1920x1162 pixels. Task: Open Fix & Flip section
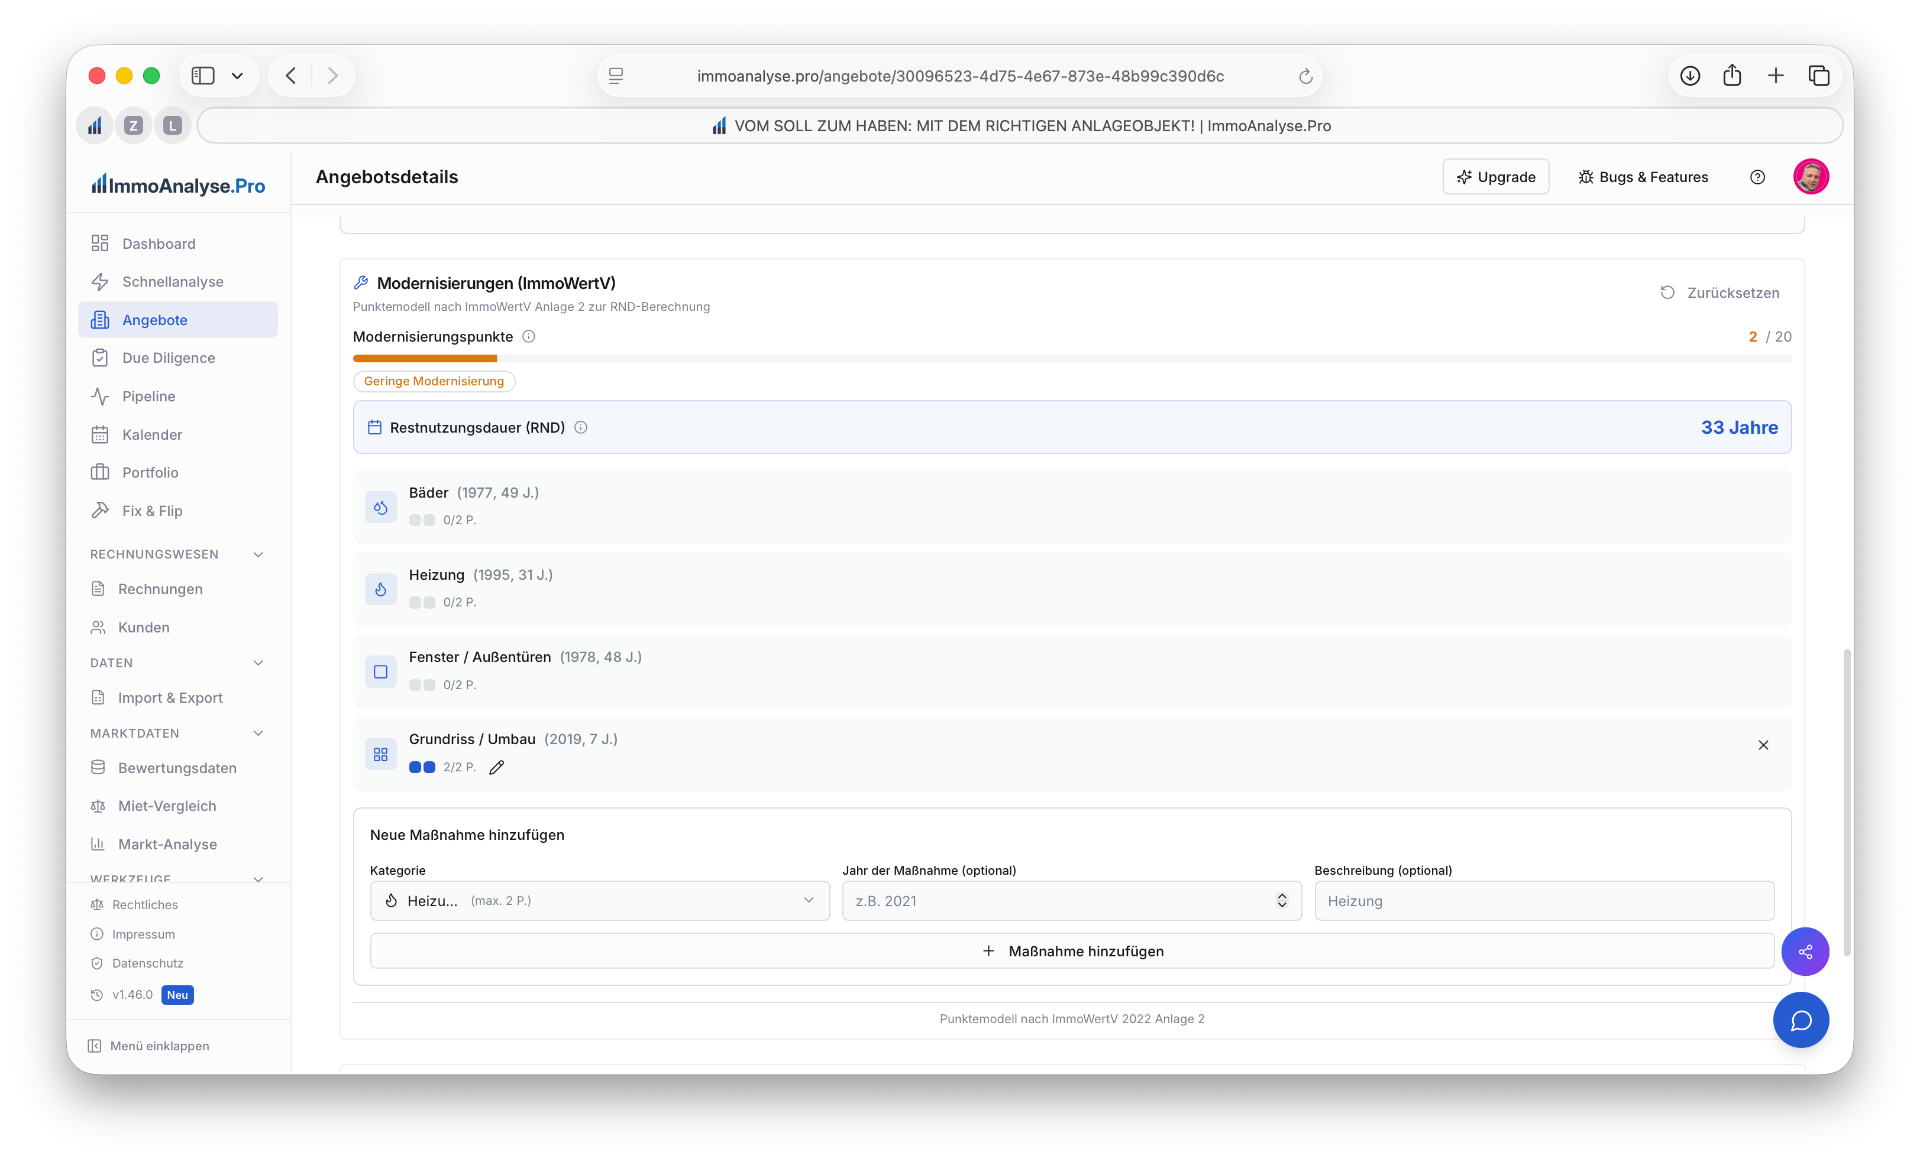click(x=178, y=511)
